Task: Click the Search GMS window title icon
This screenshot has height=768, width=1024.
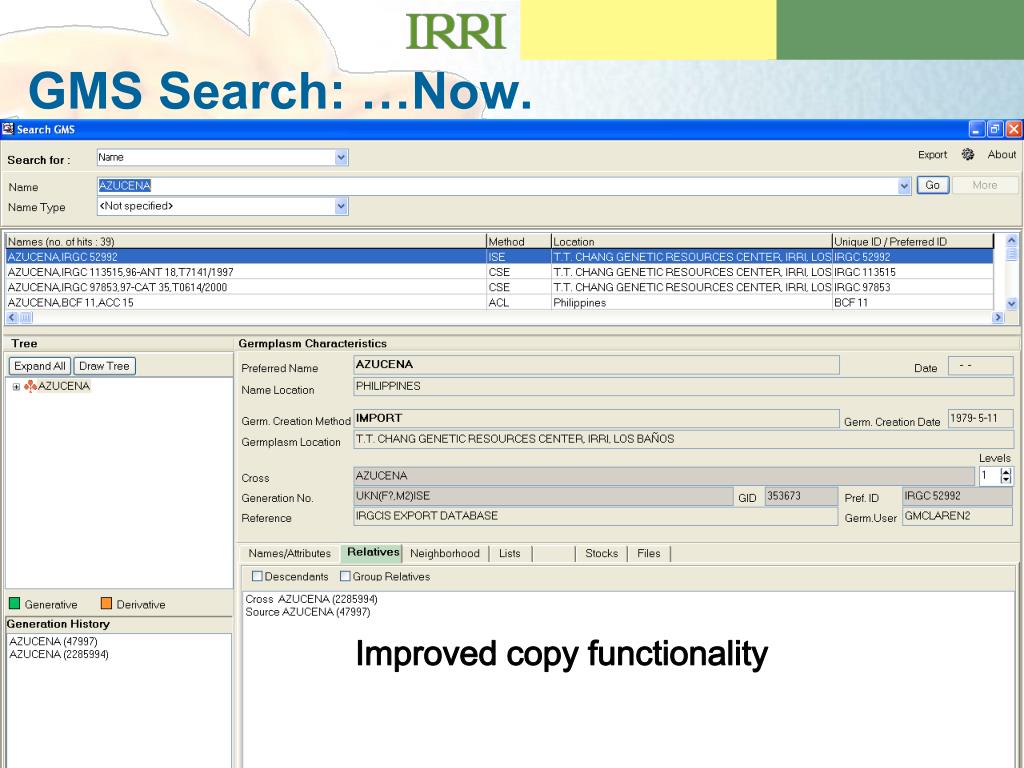Action: pos(8,129)
